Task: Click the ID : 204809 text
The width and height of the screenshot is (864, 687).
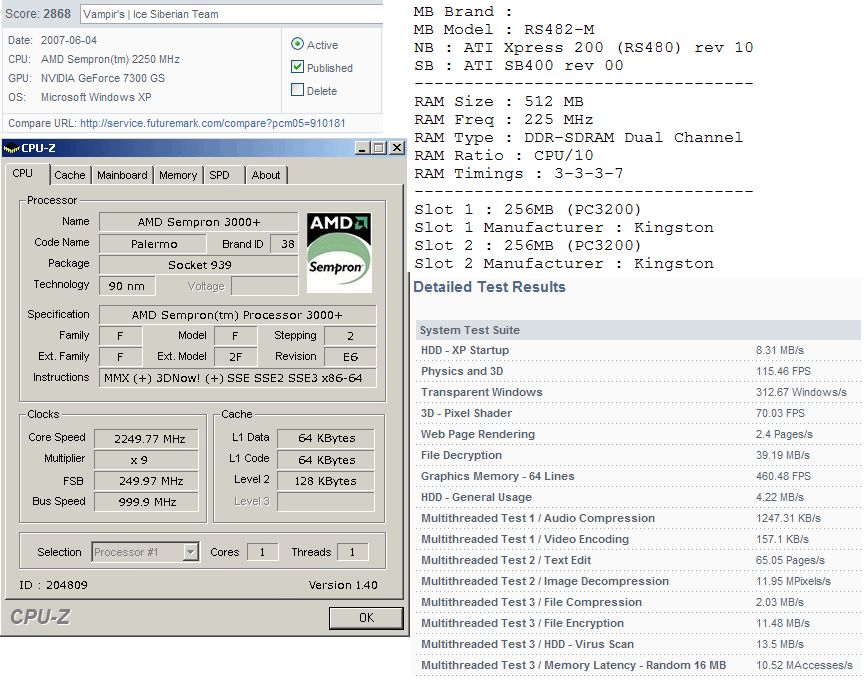Action: [x=53, y=585]
